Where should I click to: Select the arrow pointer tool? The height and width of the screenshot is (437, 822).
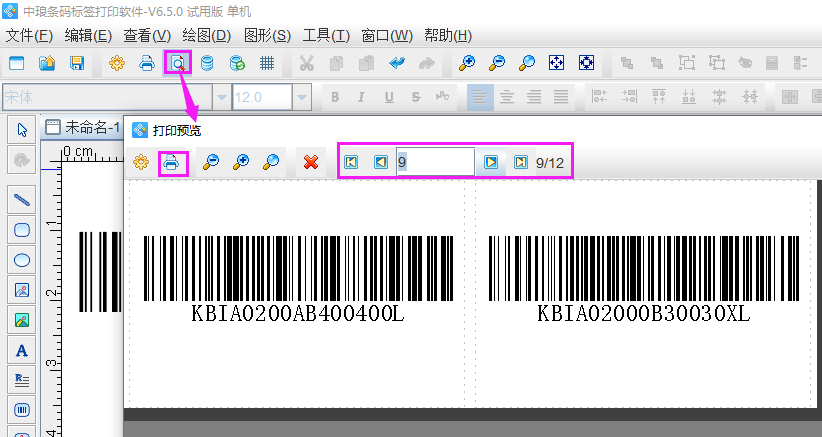[x=21, y=129]
